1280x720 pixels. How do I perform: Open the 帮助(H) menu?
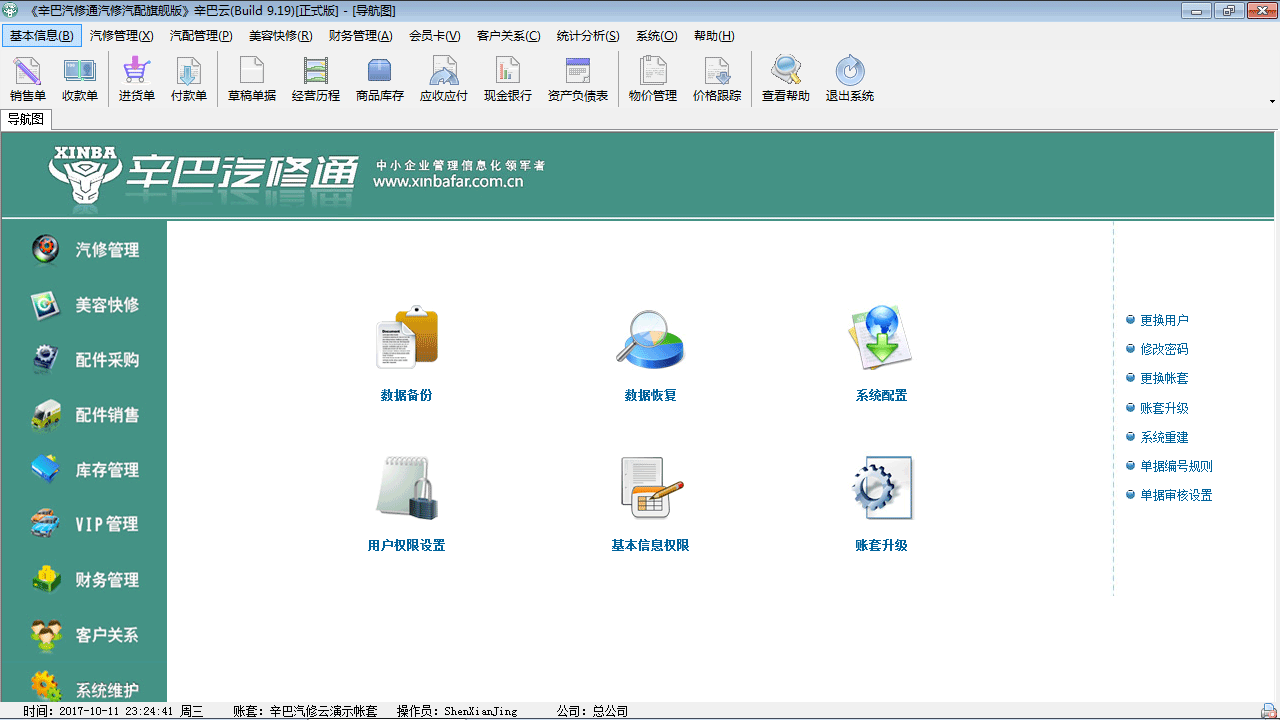pyautogui.click(x=714, y=36)
